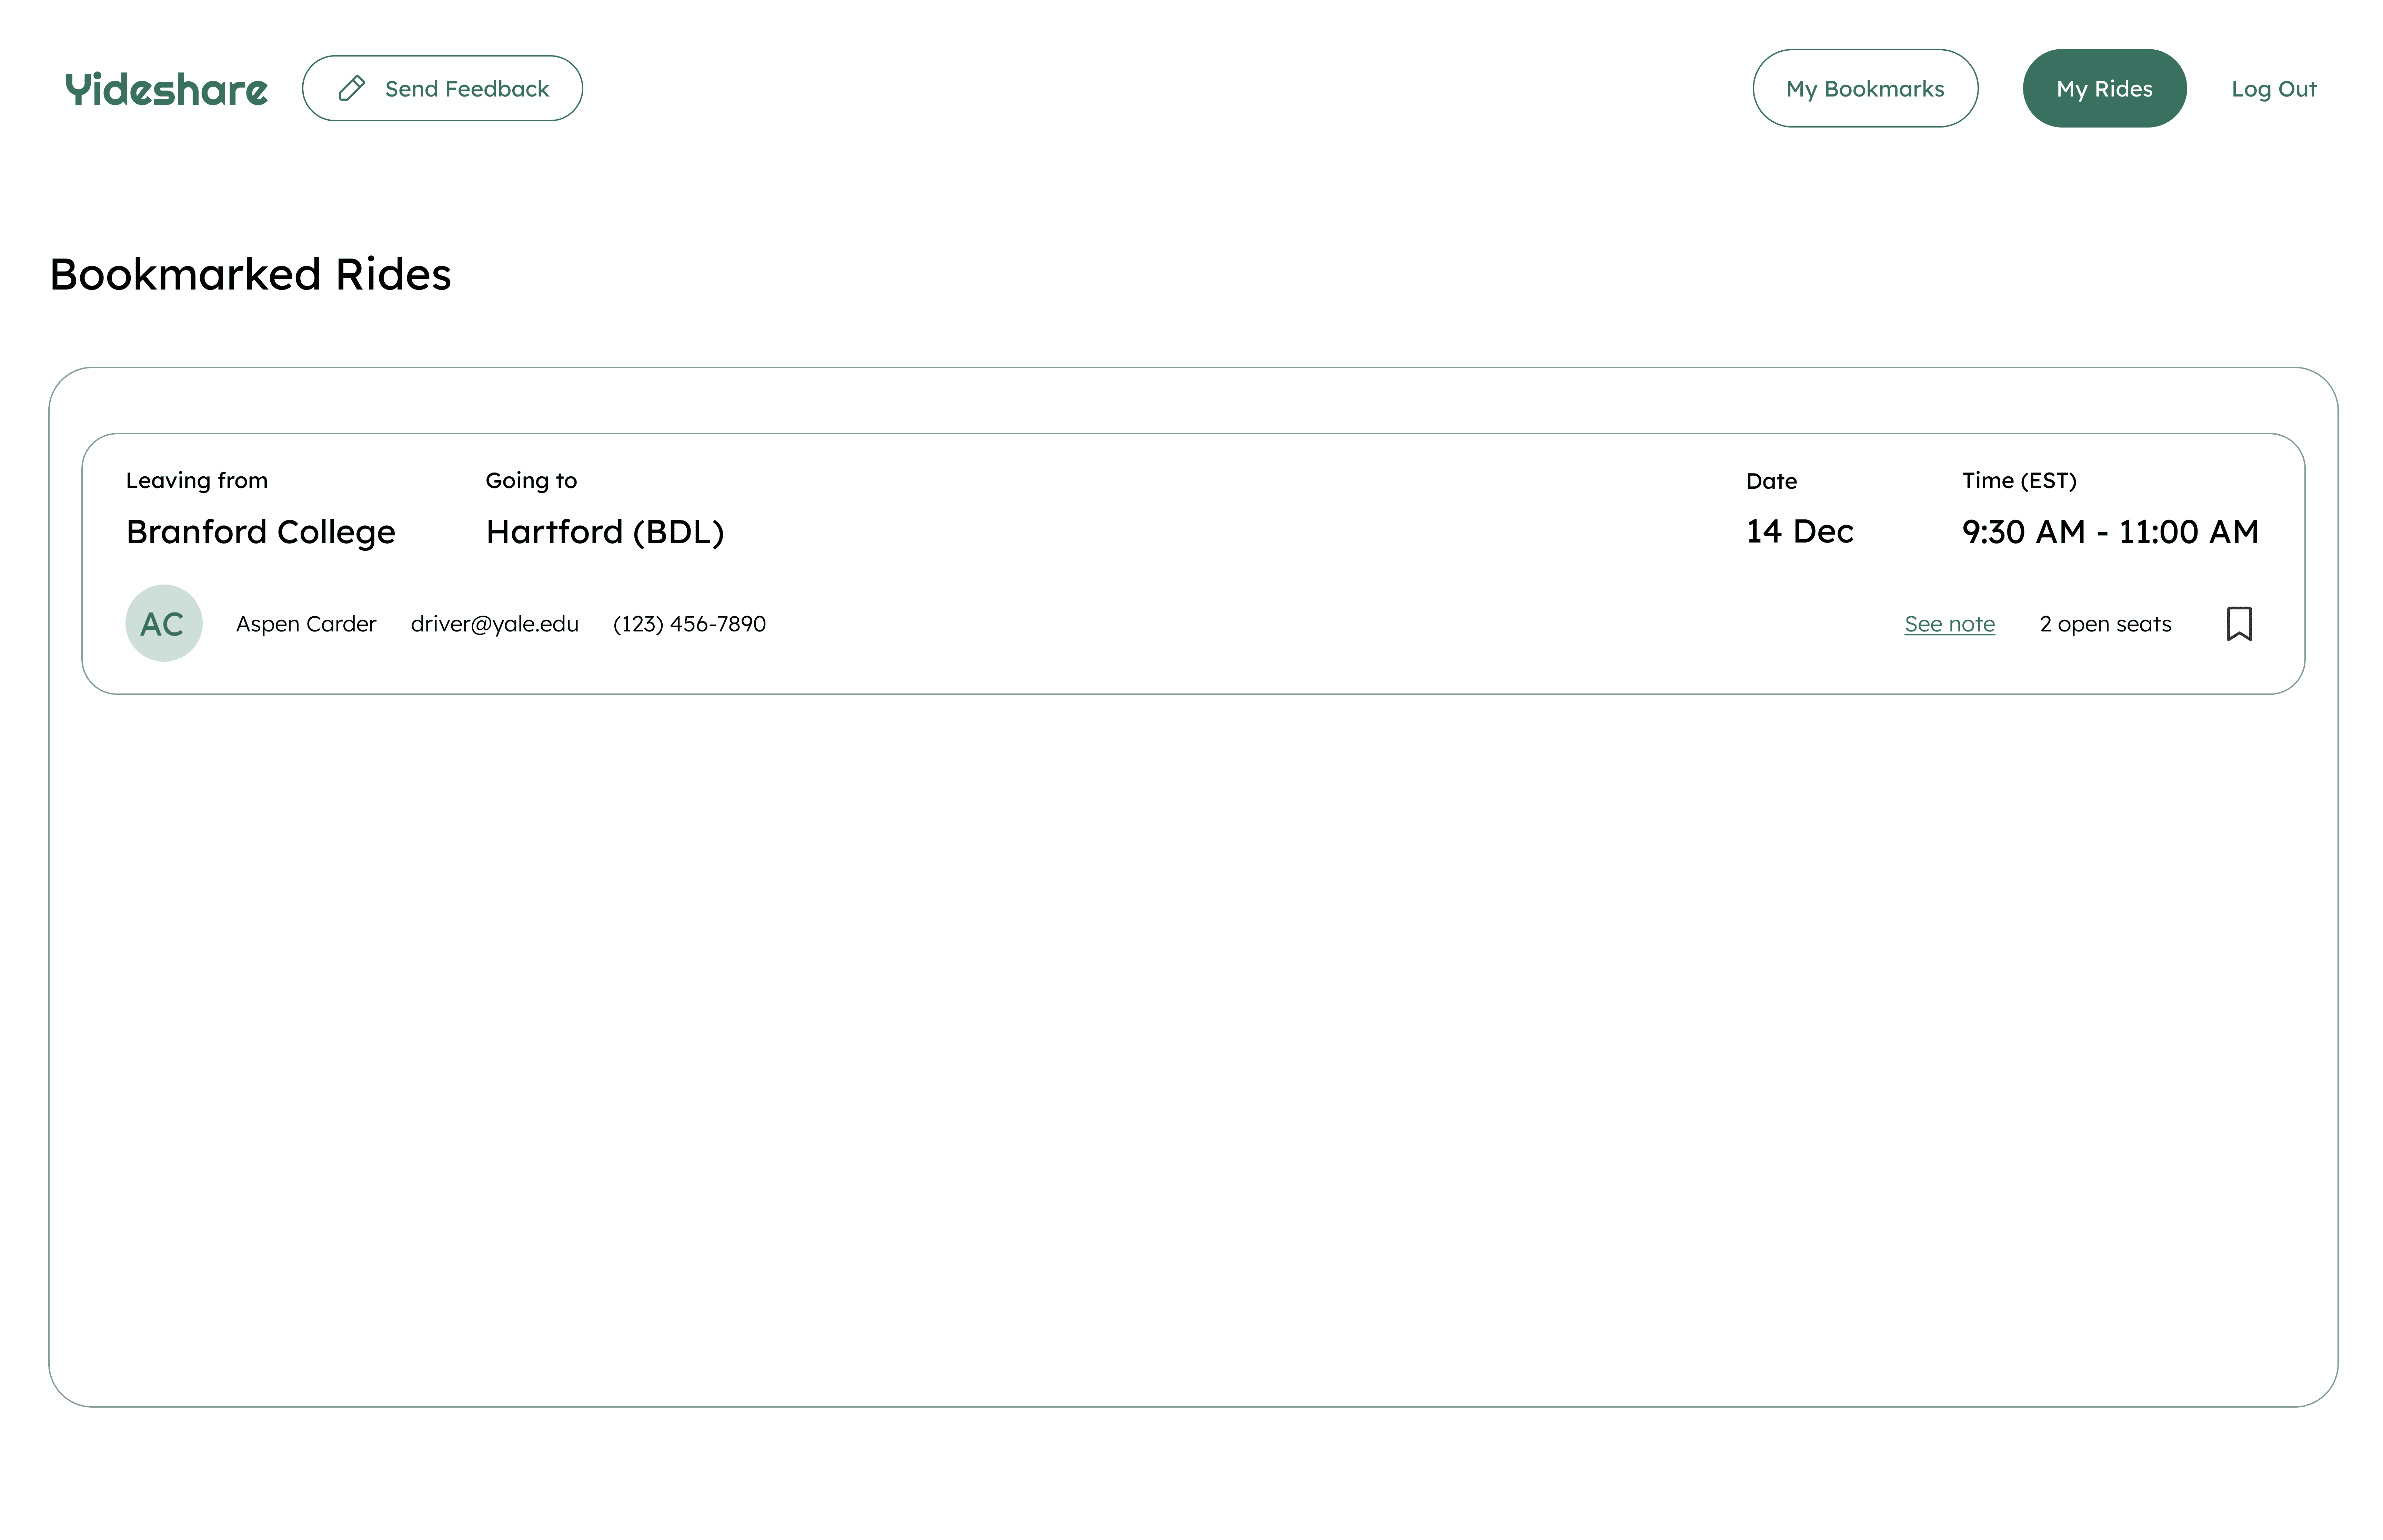Click the AC avatar circle
This screenshot has height=1540, width=2383.
click(164, 624)
